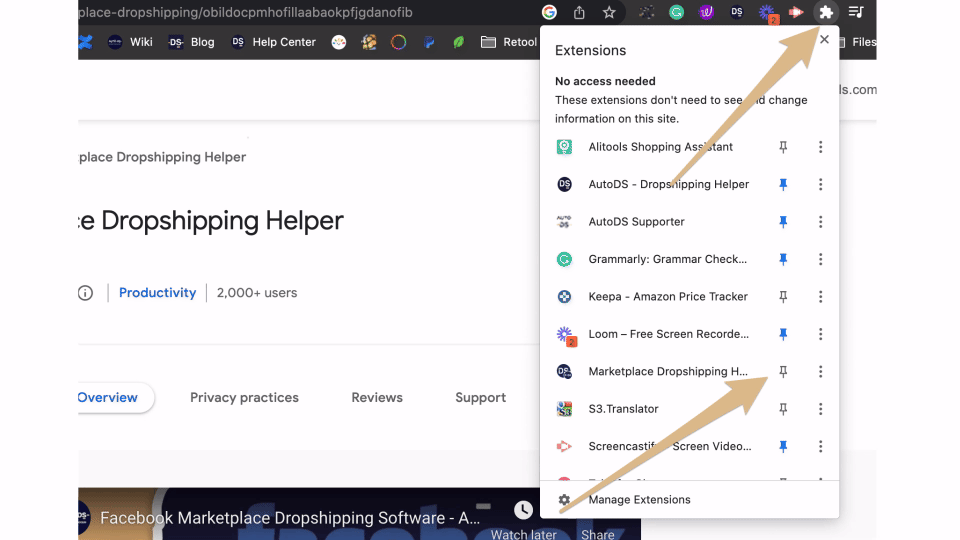Unpin AutoDS Supporter from the toolbar
The image size is (960, 540).
click(783, 222)
